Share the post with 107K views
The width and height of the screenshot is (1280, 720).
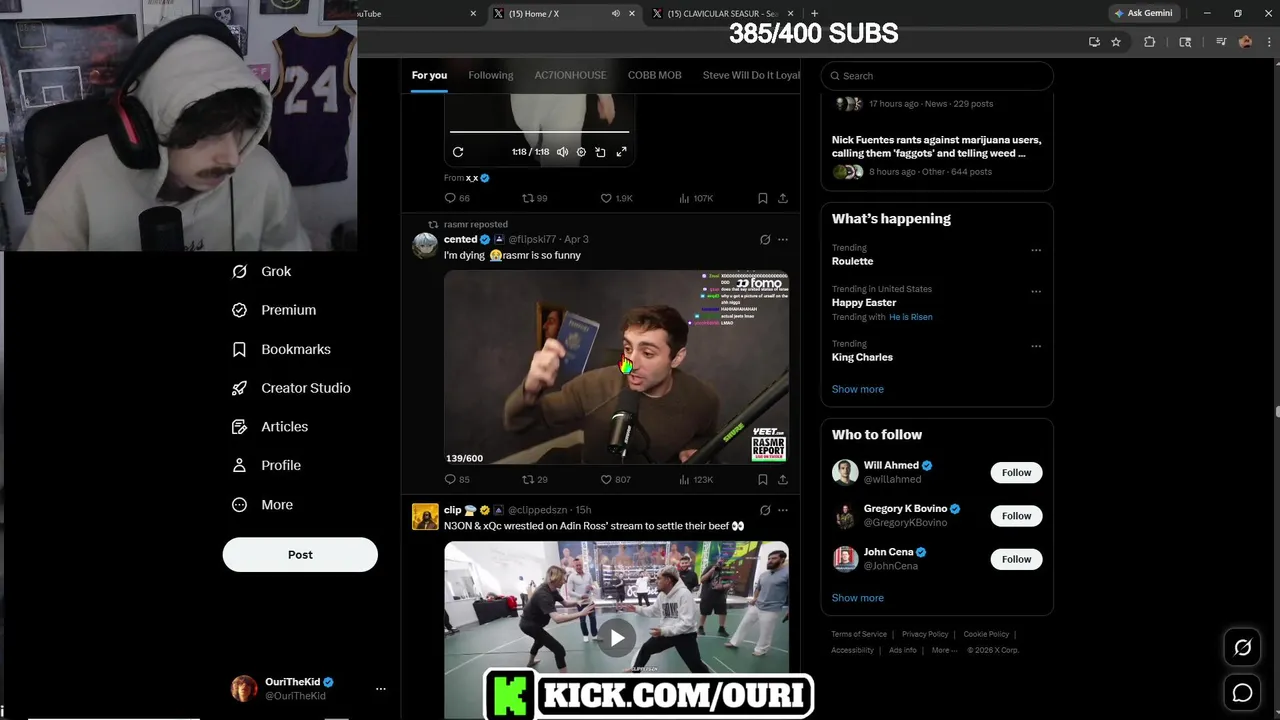(x=782, y=198)
